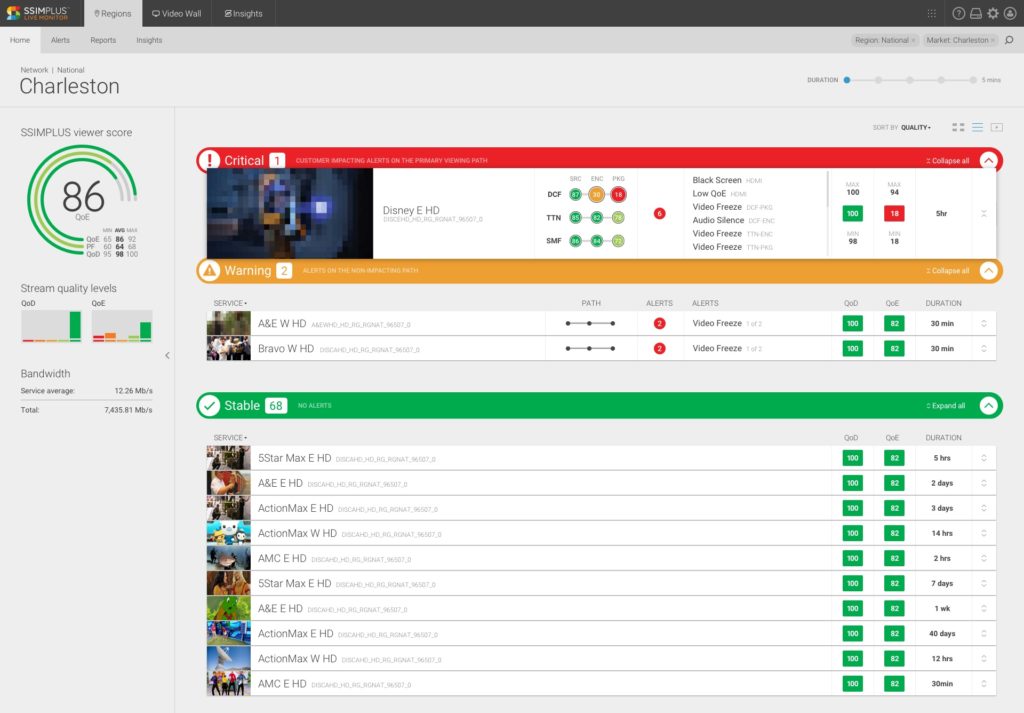Viewport: 1024px width, 713px height.
Task: Open the user profile icon
Action: [1010, 13]
